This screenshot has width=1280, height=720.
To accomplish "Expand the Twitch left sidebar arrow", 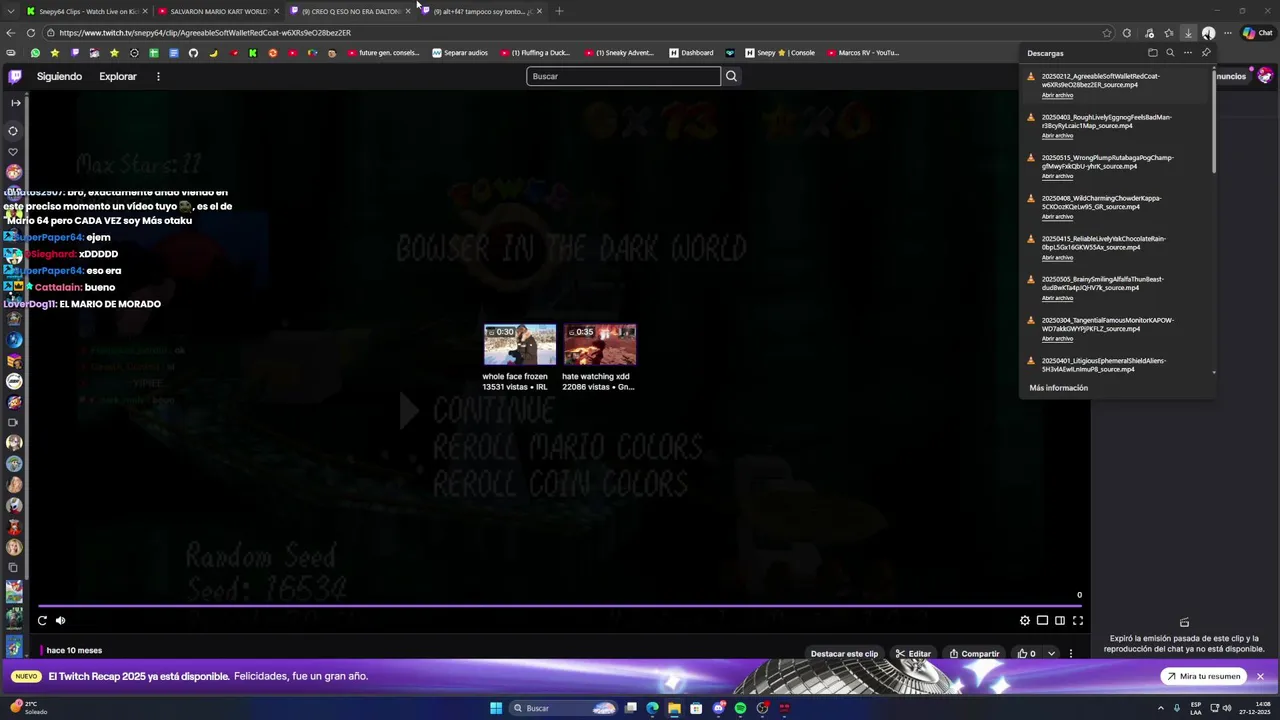I will [15, 103].
